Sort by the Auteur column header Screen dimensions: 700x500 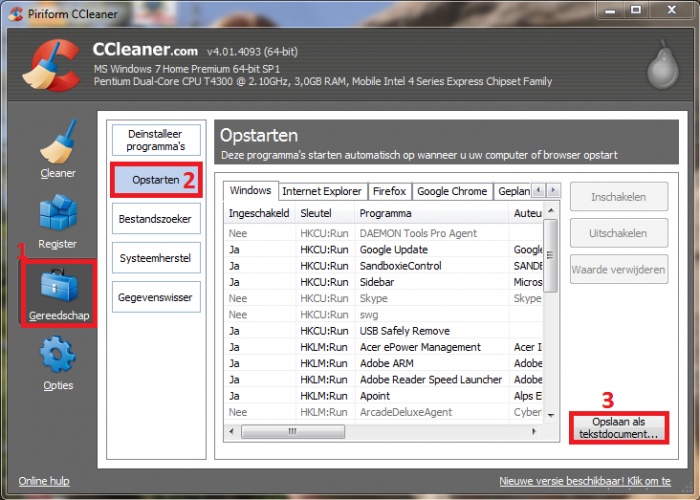pos(526,213)
